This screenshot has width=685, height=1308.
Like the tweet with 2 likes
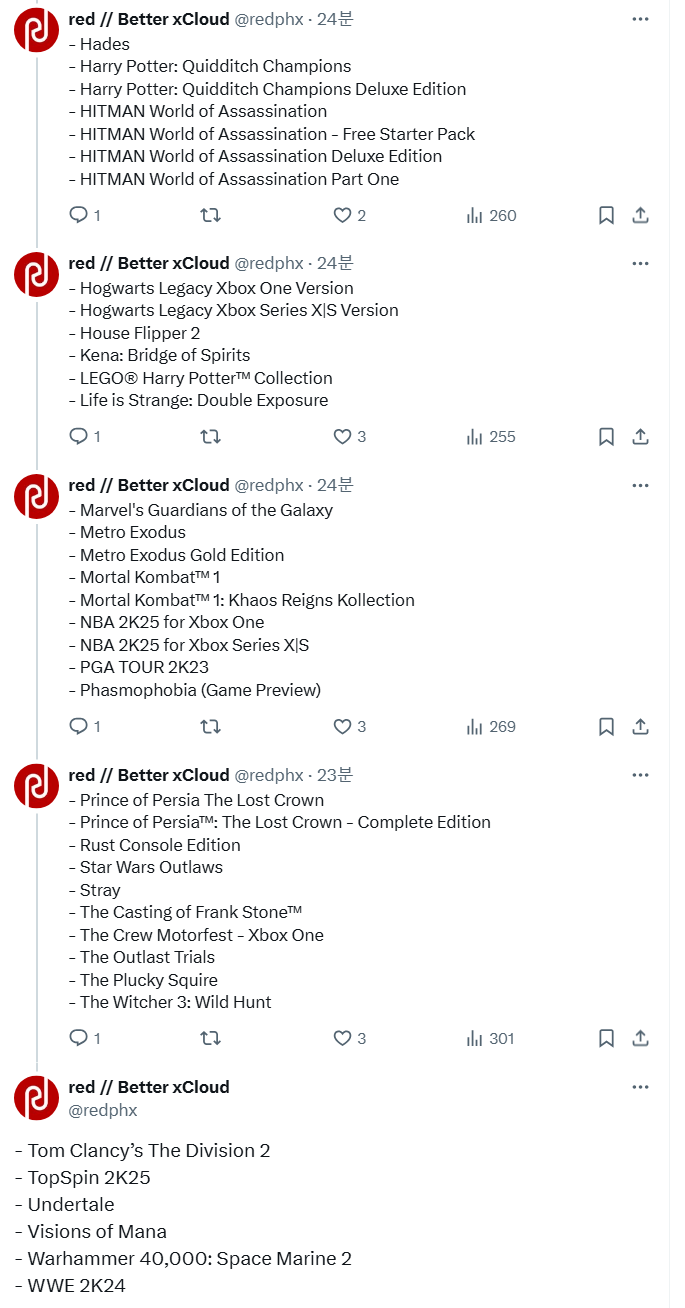(349, 215)
